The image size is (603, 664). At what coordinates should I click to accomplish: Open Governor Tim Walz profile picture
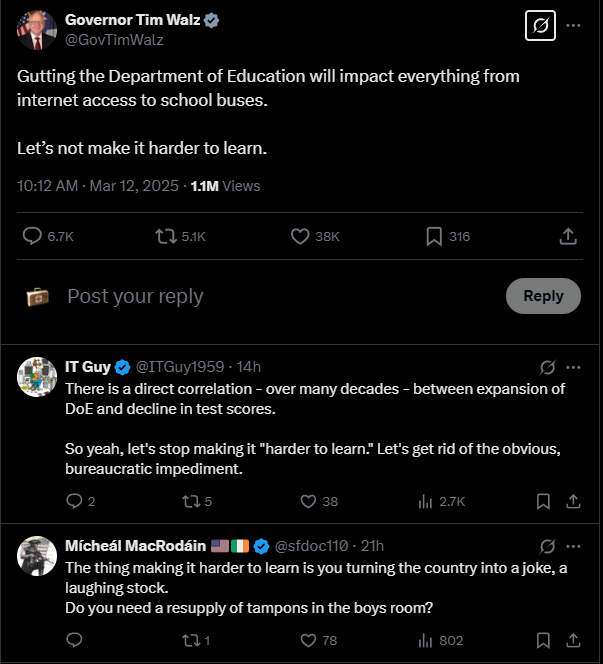pyautogui.click(x=37, y=30)
